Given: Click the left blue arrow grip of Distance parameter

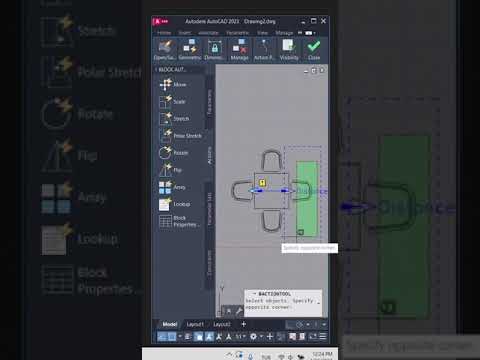Looking at the screenshot, I should point(257,191).
